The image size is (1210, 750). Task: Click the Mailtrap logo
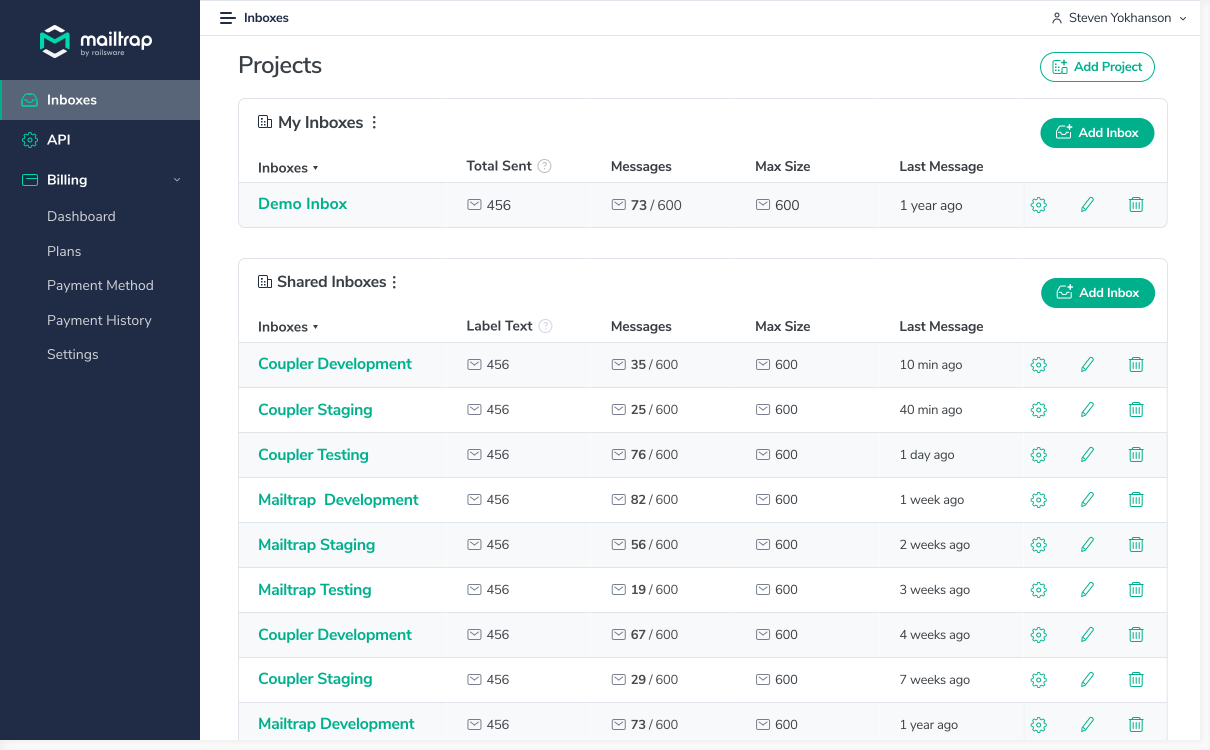pyautogui.click(x=96, y=42)
